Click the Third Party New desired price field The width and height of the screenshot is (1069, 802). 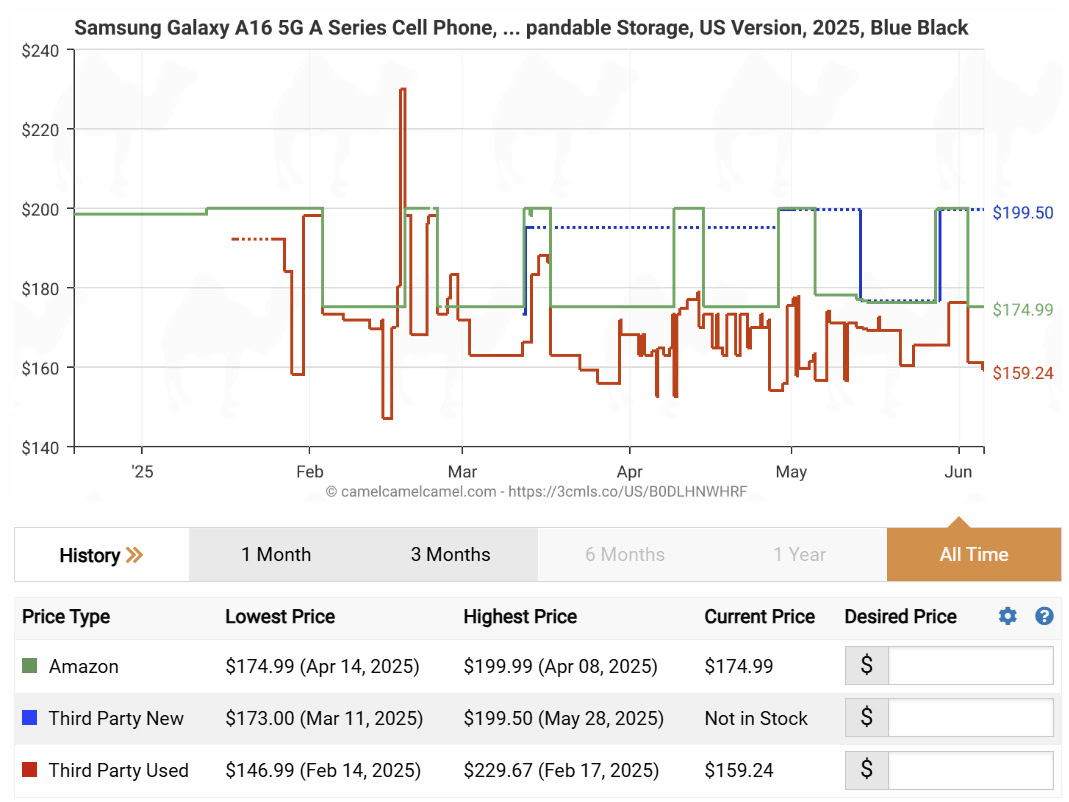(970, 718)
